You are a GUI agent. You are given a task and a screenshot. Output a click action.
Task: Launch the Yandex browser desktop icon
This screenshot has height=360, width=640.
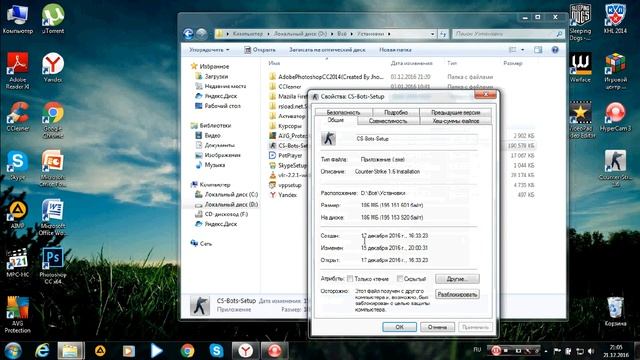tap(53, 67)
